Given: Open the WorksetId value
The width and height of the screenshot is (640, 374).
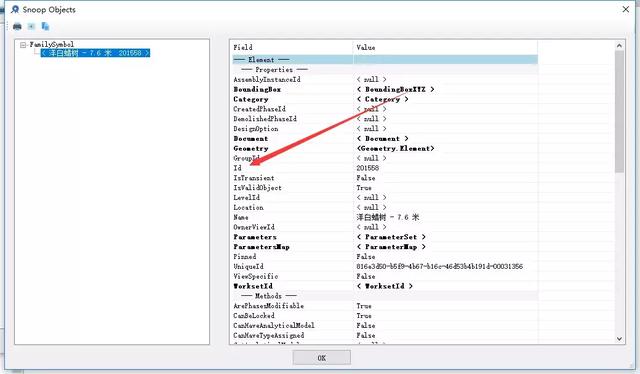Looking at the screenshot, I should click(384, 286).
